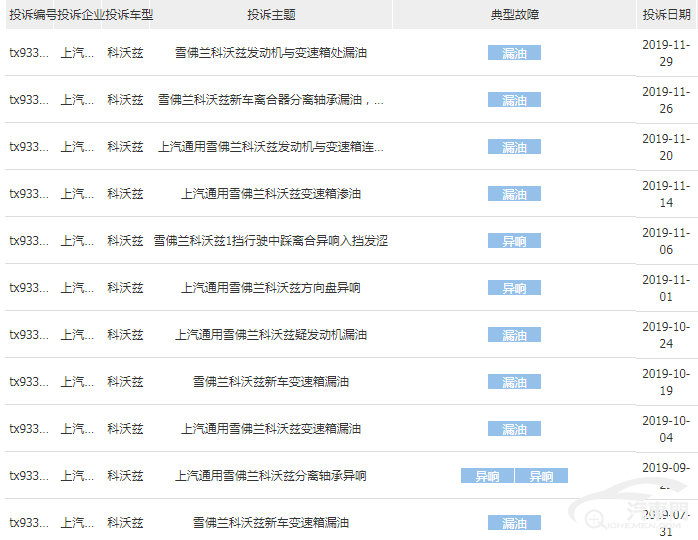Screen dimensions: 698x540
Task: Click tx933... ID in the 2019-11-06 row
Action: (29, 241)
